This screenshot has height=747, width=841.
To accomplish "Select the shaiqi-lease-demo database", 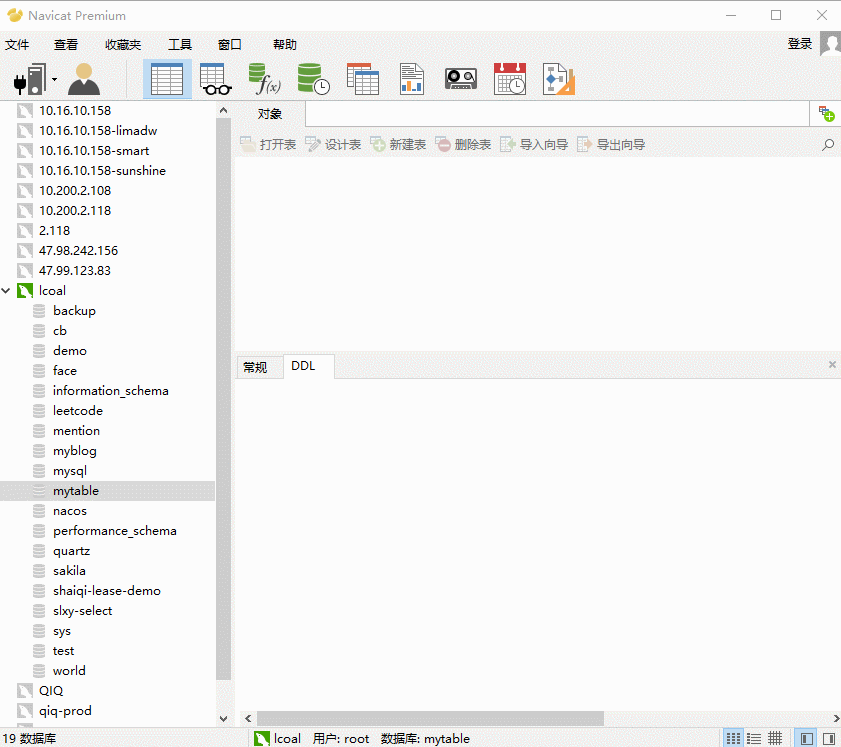I will point(107,591).
